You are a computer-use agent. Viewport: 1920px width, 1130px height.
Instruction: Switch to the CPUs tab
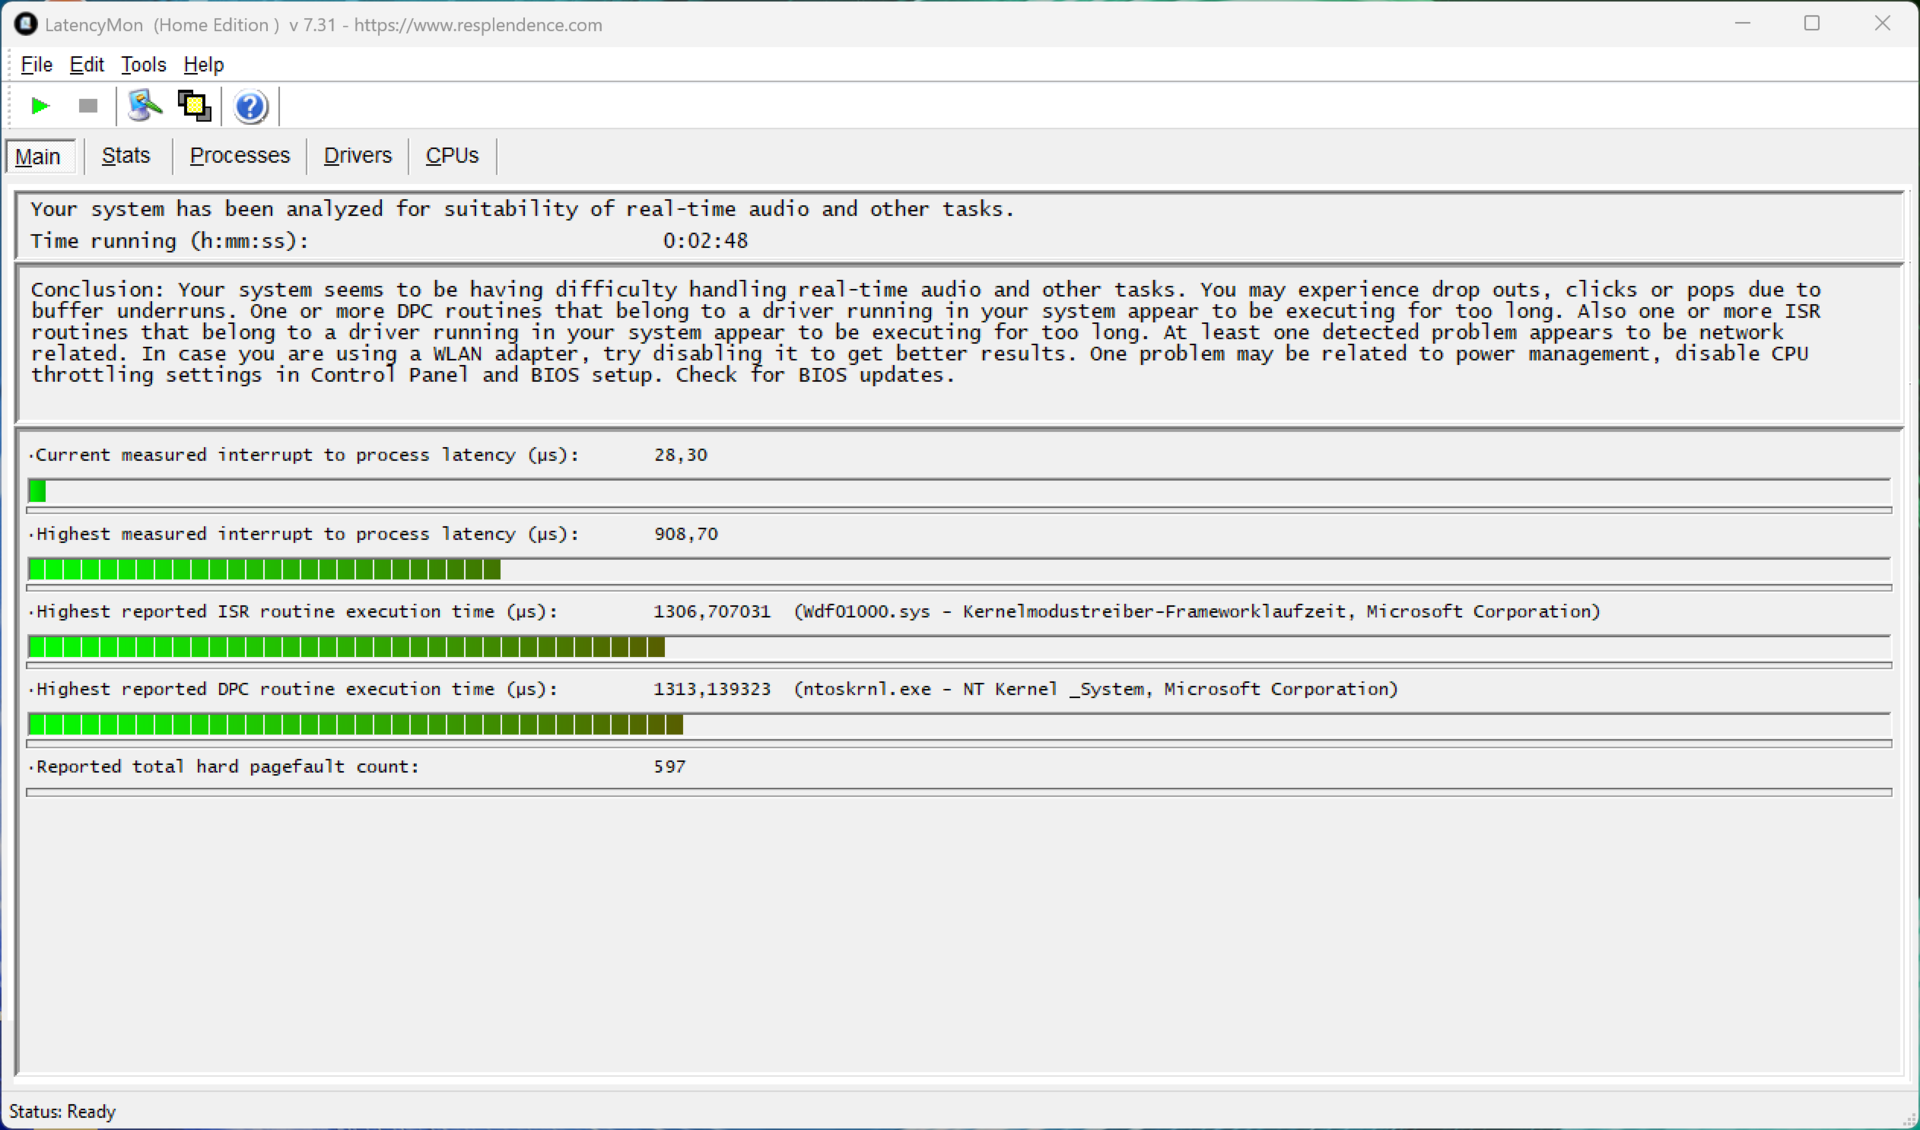[x=452, y=156]
